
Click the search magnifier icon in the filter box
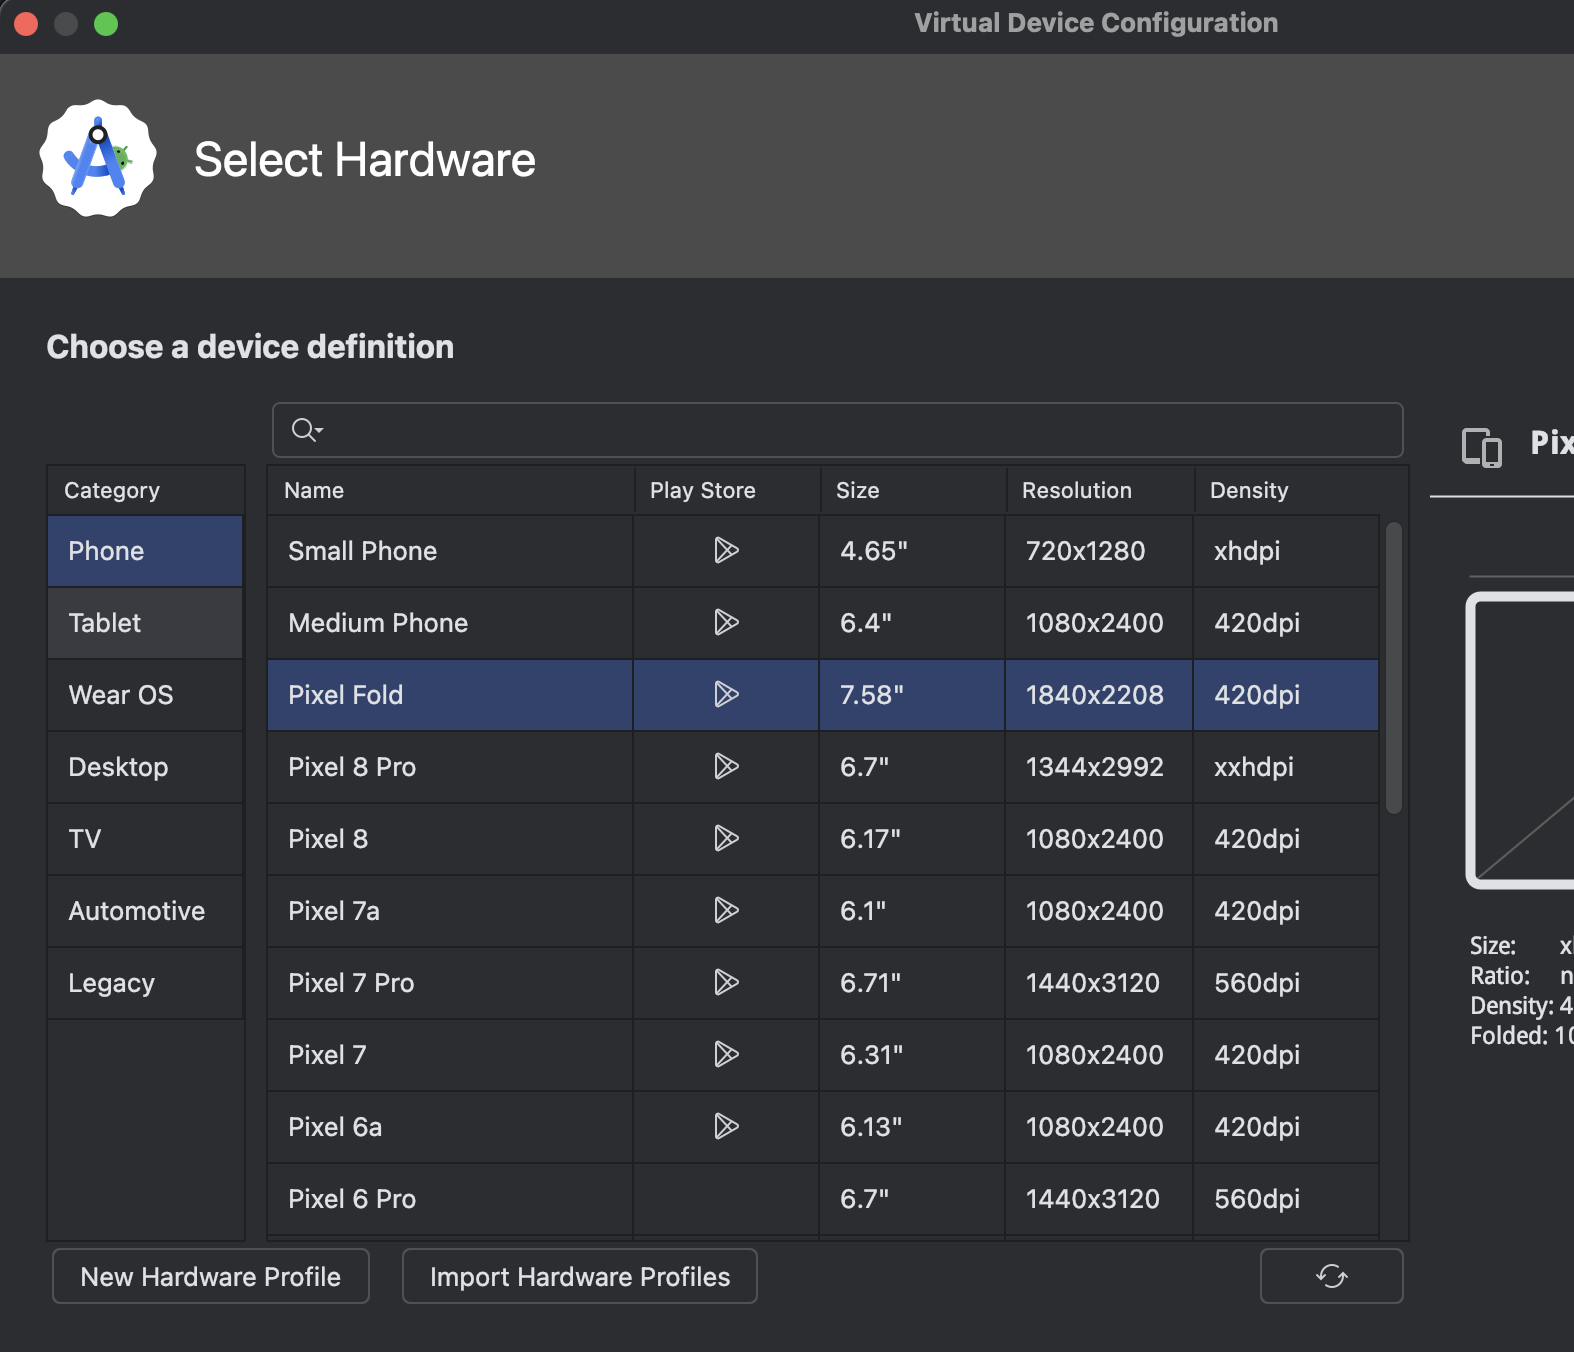pos(306,430)
